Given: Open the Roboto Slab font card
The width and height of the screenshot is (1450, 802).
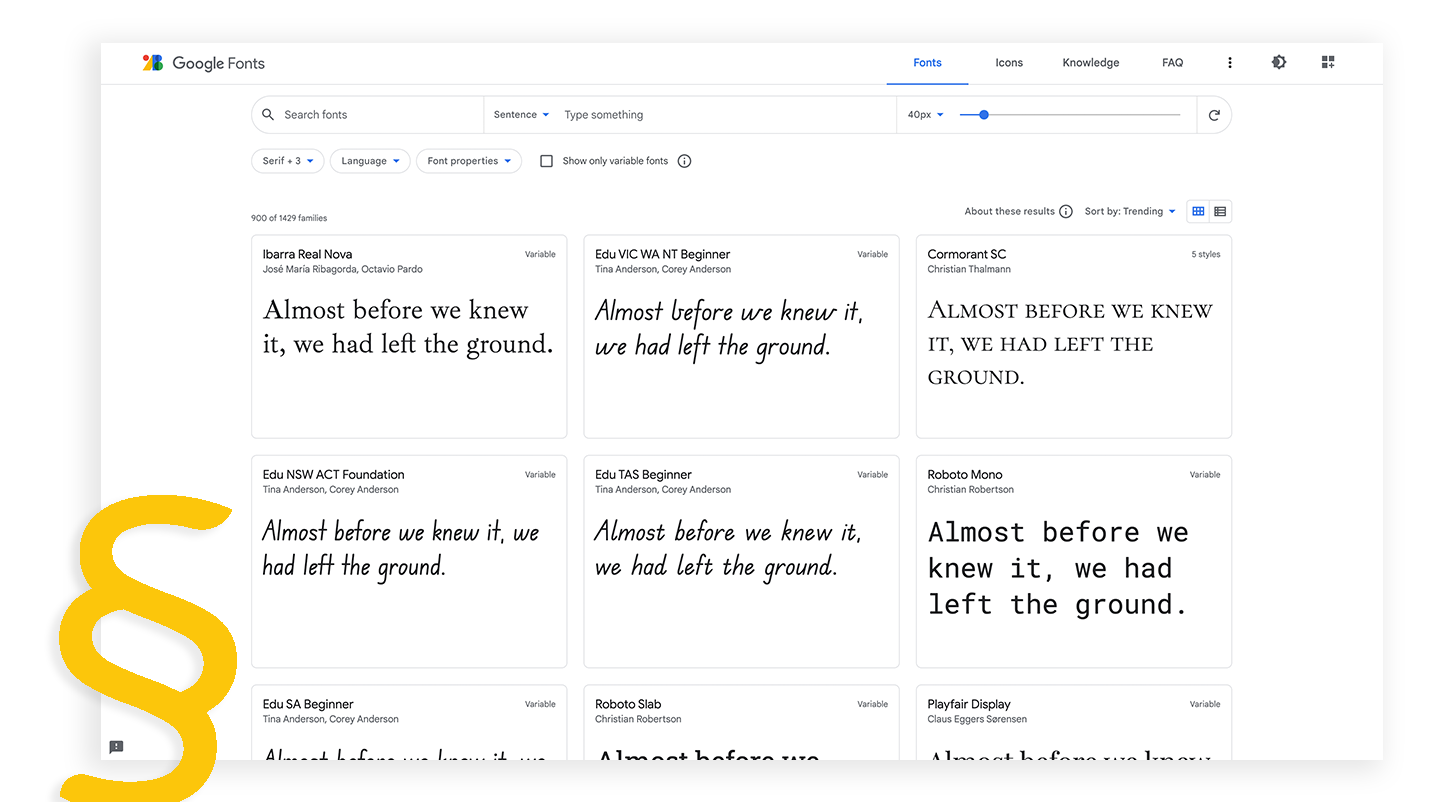Looking at the screenshot, I should pos(741,722).
